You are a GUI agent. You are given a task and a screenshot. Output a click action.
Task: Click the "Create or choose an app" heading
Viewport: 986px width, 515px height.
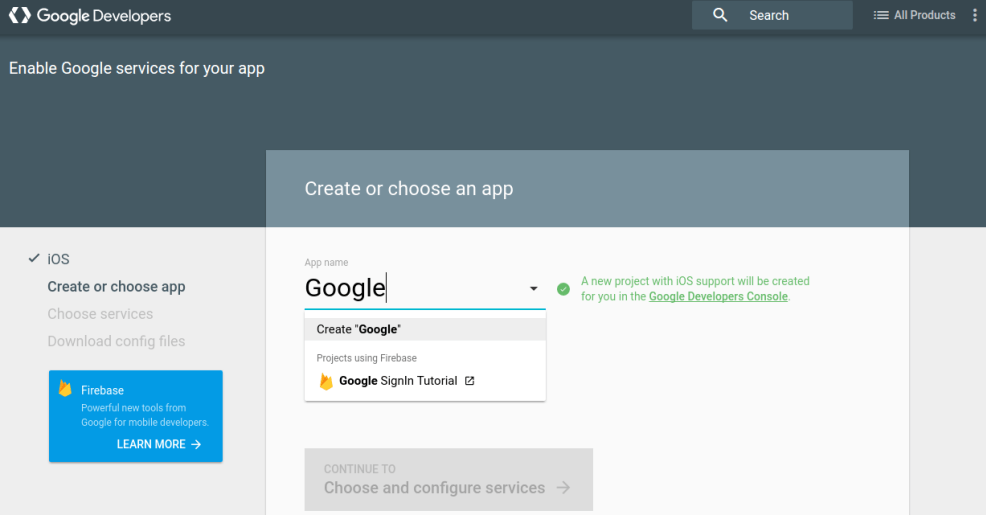(409, 189)
